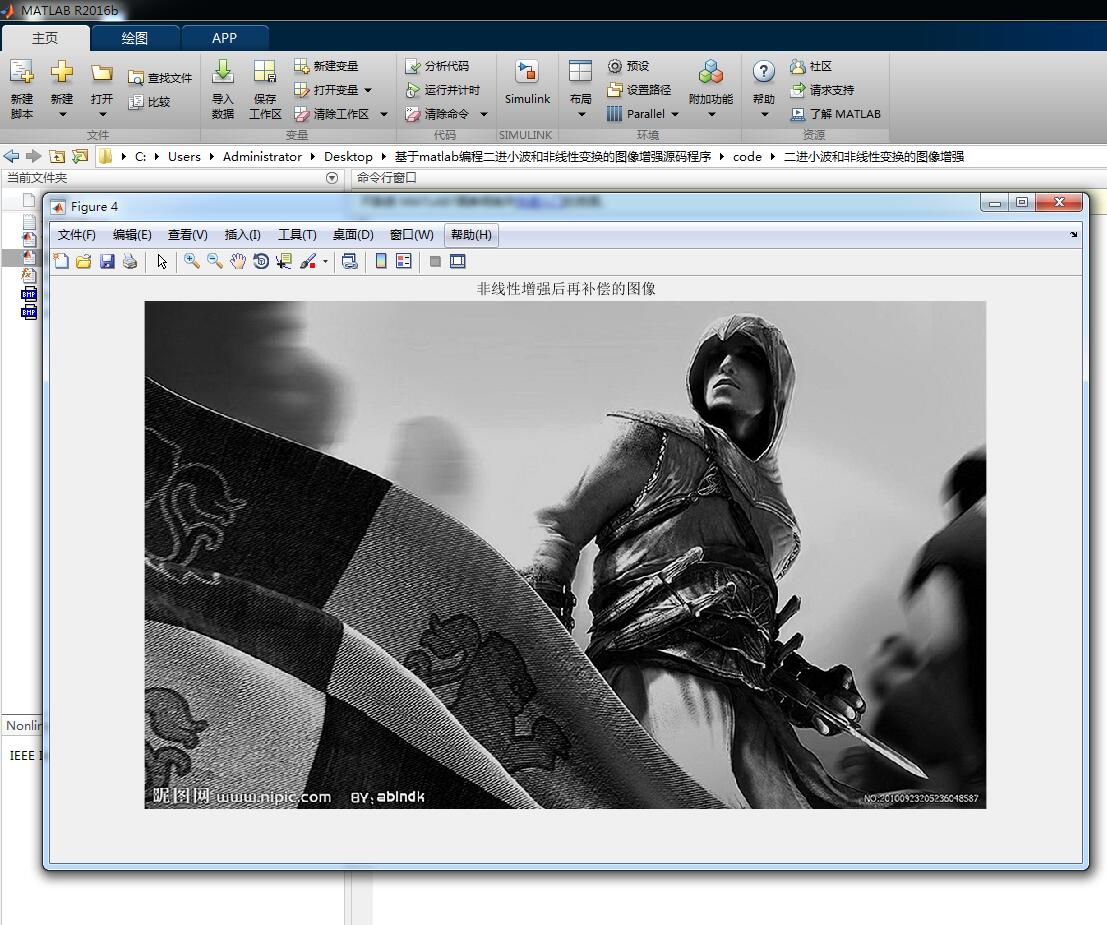Open Current Folder panel actions dropdown
Viewport: 1107px width, 925px height.
[332, 178]
